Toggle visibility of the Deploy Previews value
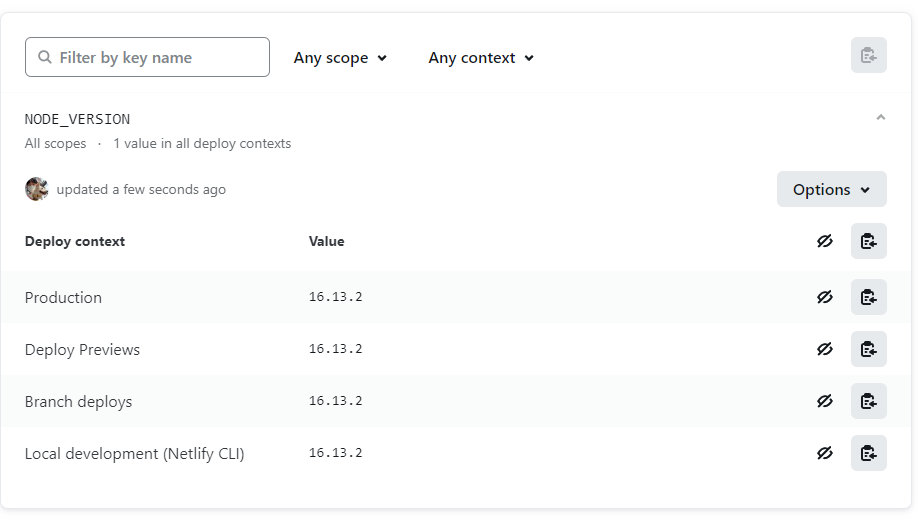The width and height of the screenshot is (918, 522). pos(824,349)
